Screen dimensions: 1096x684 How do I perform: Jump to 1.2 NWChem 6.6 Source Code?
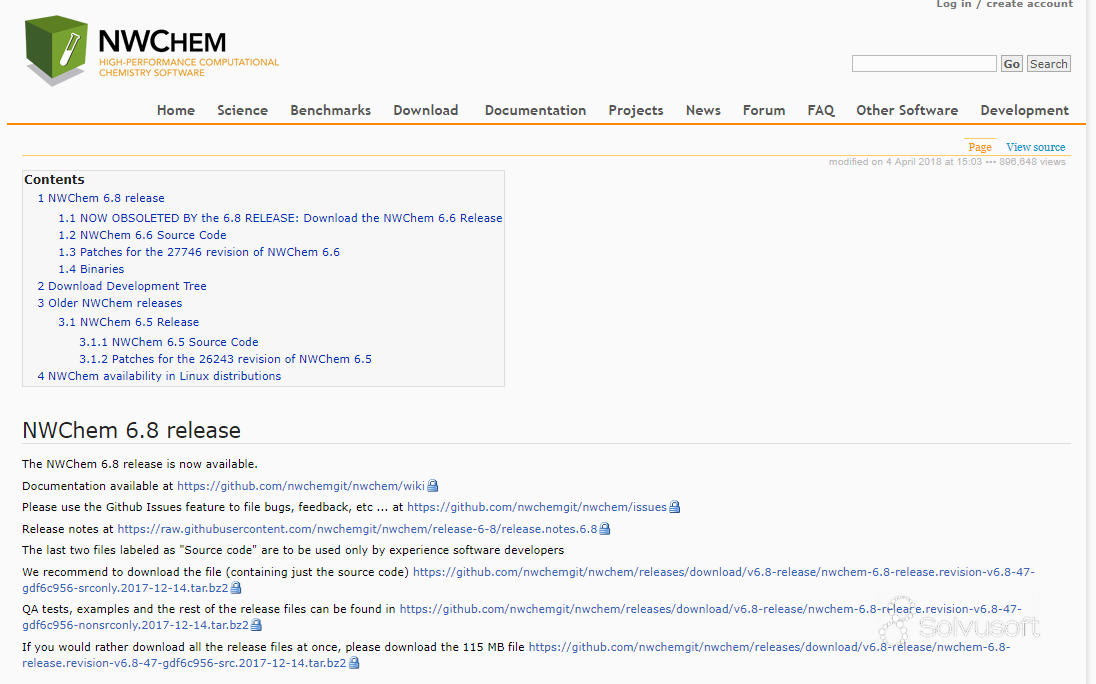tap(142, 235)
